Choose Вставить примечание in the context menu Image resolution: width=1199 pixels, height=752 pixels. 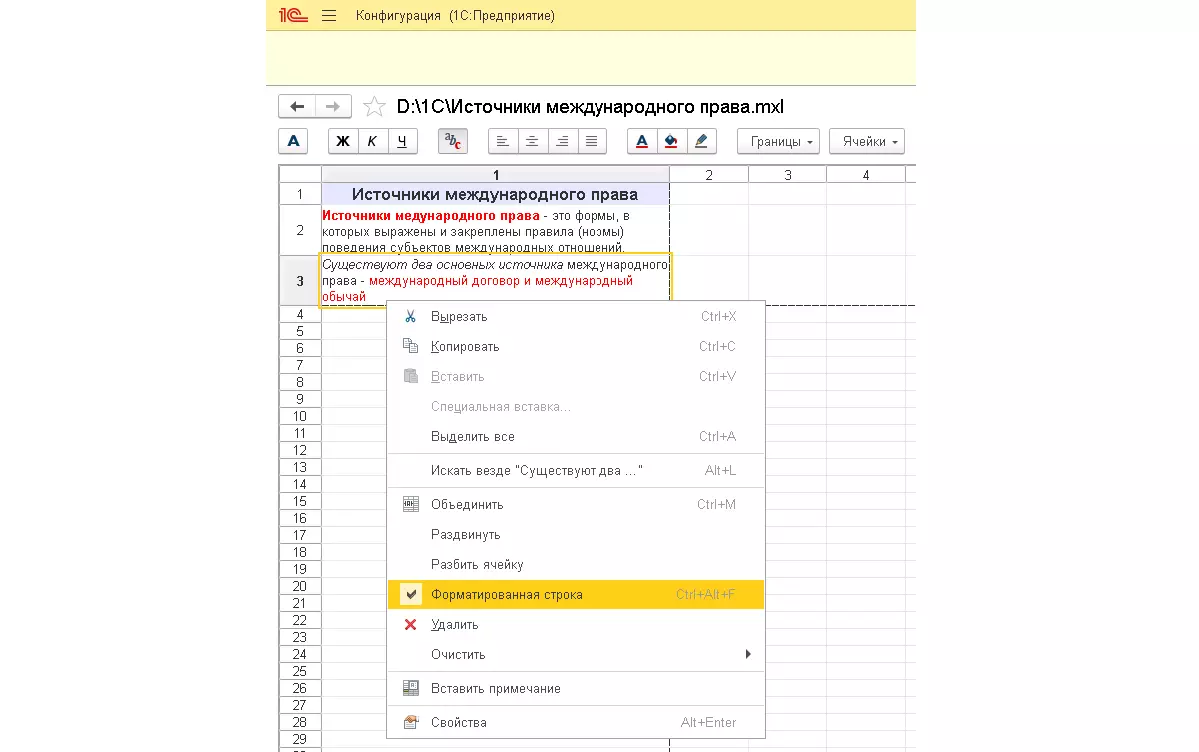click(x=576, y=689)
